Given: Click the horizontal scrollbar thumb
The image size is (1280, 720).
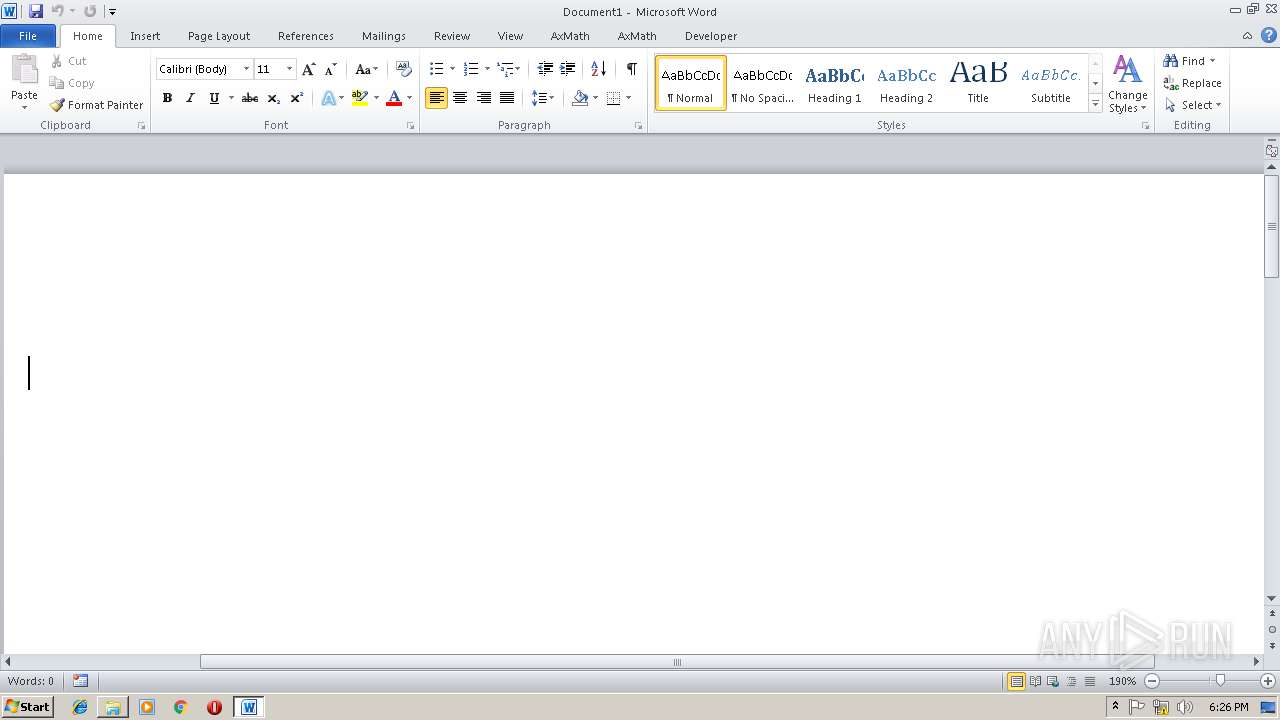Looking at the screenshot, I should click(677, 662).
